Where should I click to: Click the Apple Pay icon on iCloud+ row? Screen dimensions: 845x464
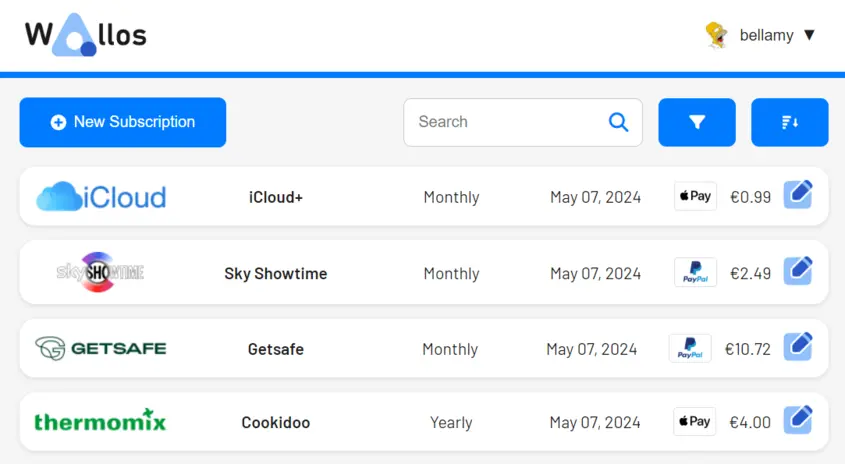click(x=695, y=197)
